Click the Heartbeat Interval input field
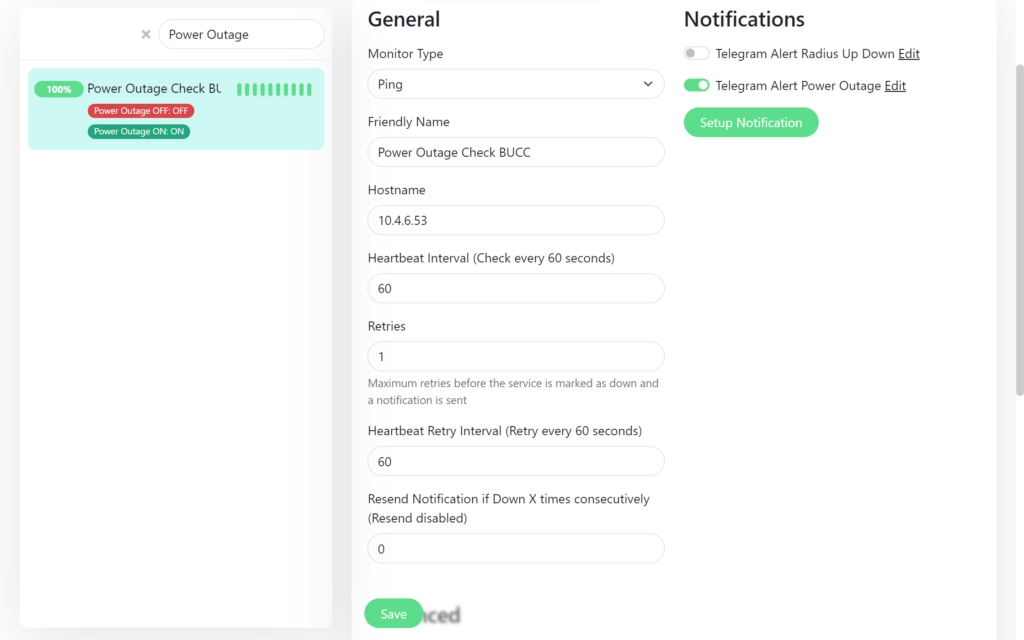The height and width of the screenshot is (640, 1024). [x=515, y=288]
